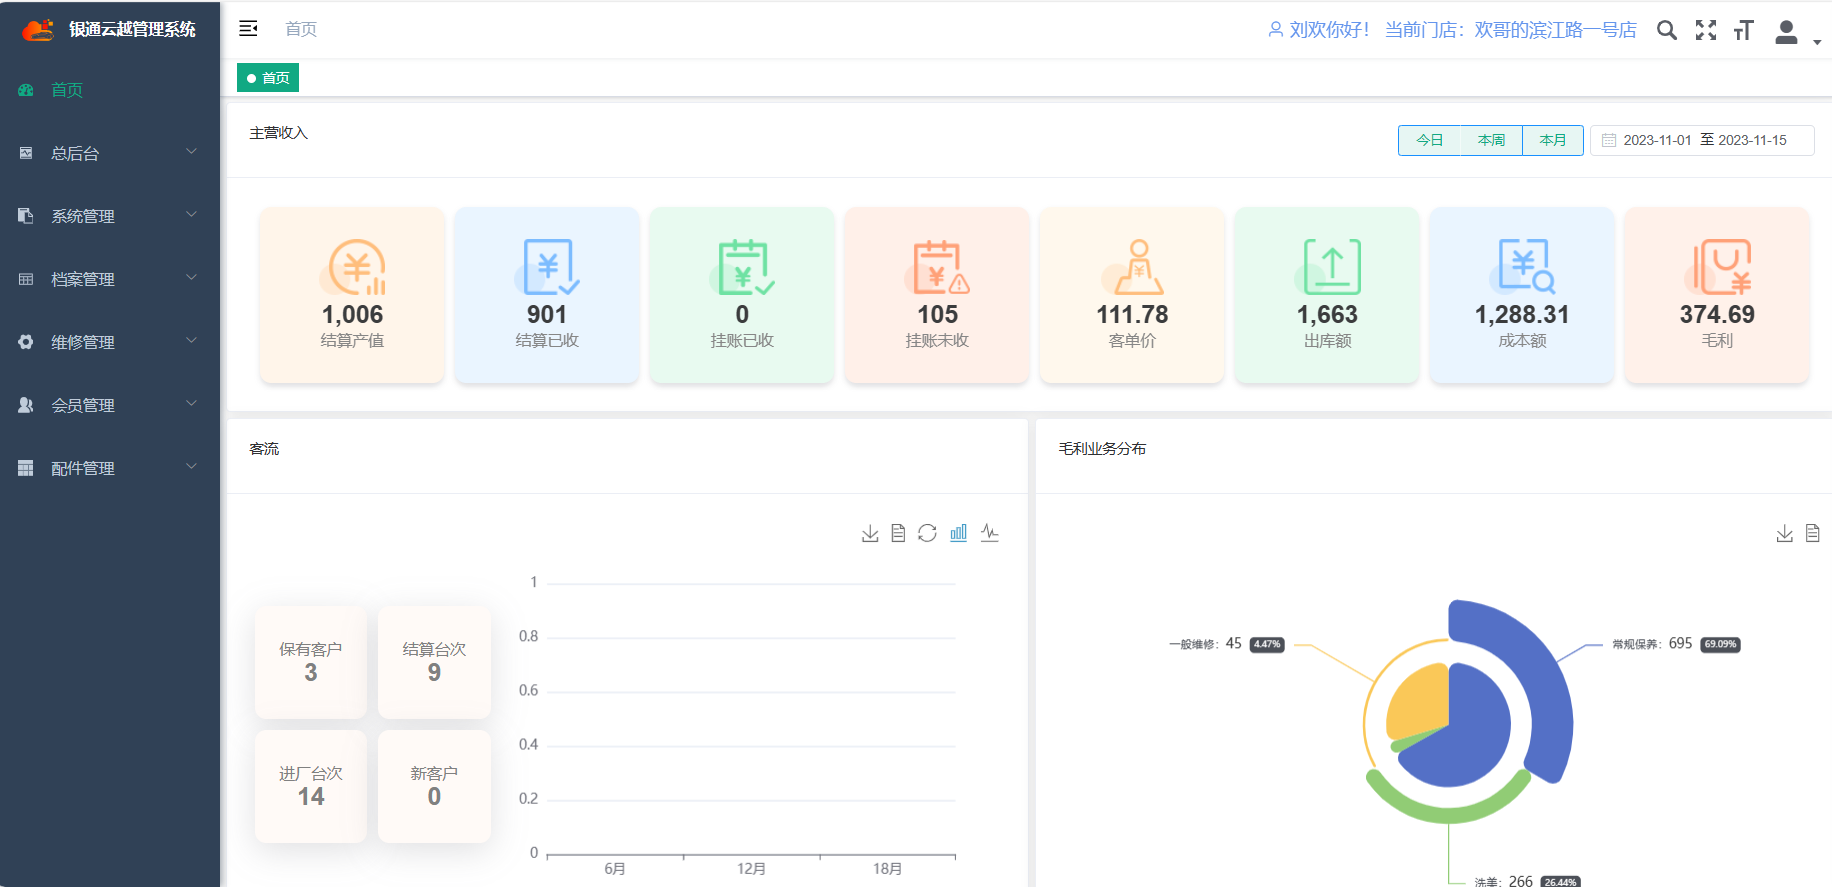Expand the 配件管理 sidebar menu
Screen dimensions: 1832x887
(x=110, y=468)
